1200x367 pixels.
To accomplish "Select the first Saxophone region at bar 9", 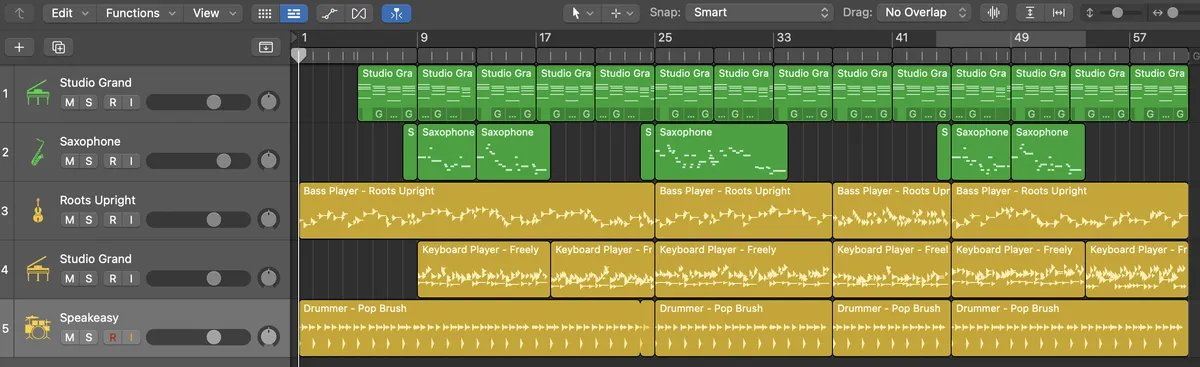I will pyautogui.click(x=447, y=152).
